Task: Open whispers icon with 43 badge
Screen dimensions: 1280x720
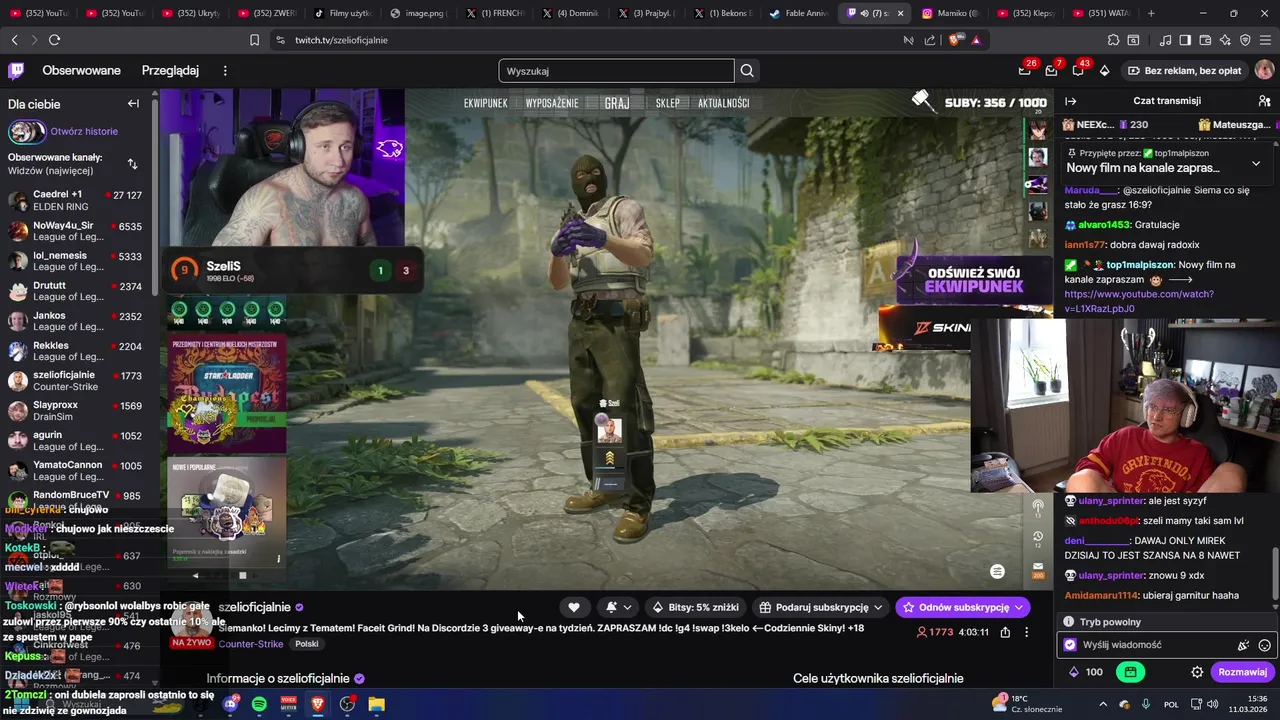Action: tap(1078, 70)
